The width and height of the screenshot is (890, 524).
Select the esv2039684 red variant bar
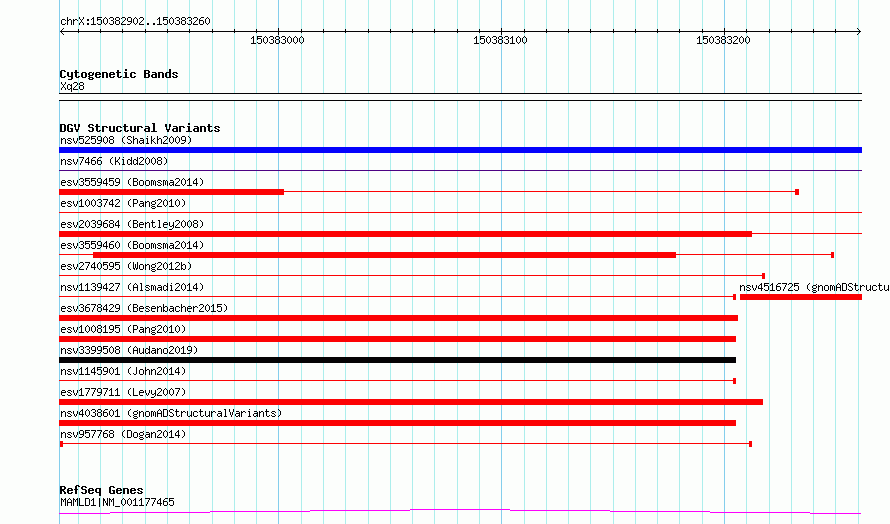click(x=406, y=234)
